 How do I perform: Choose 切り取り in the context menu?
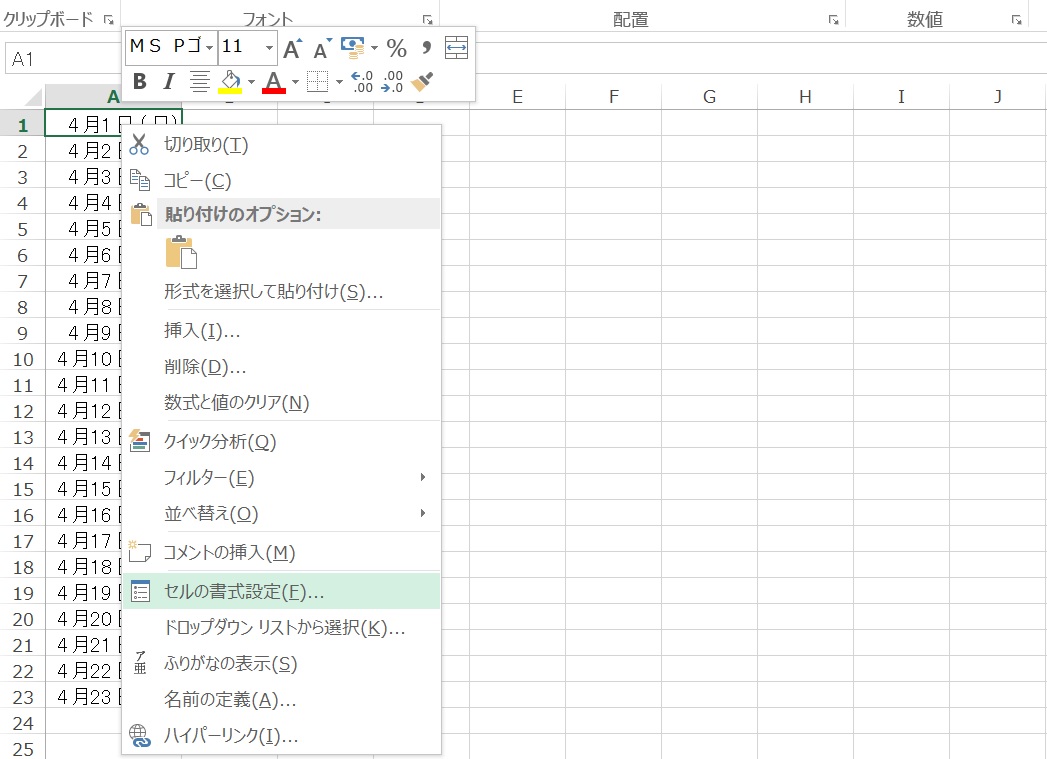206,145
